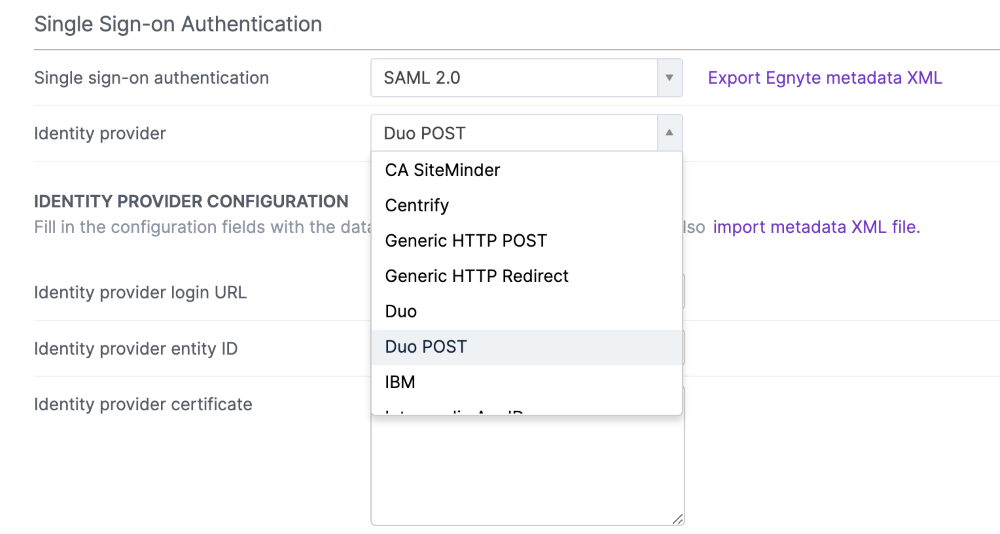The height and width of the screenshot is (534, 1000).
Task: Click the arrow of SAML 2.0 combo box
Action: 669,78
